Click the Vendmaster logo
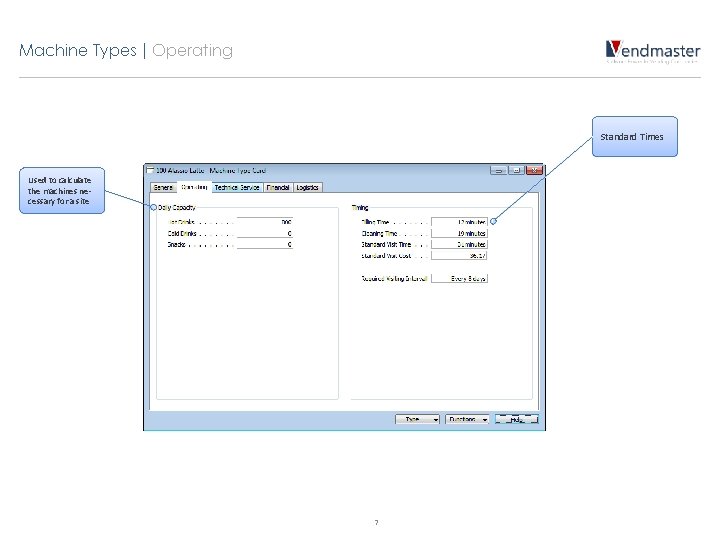The height and width of the screenshot is (540, 720). coord(652,51)
